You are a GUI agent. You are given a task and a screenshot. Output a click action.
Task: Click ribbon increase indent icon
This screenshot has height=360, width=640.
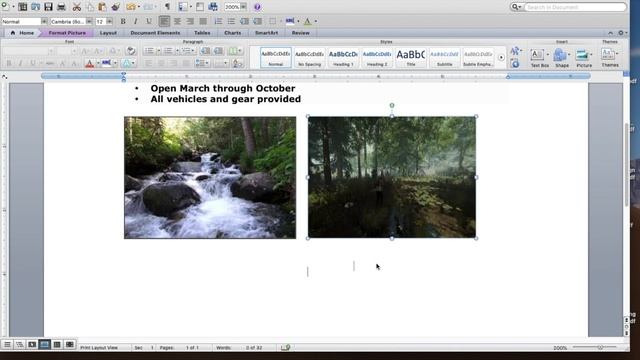tap(219, 51)
